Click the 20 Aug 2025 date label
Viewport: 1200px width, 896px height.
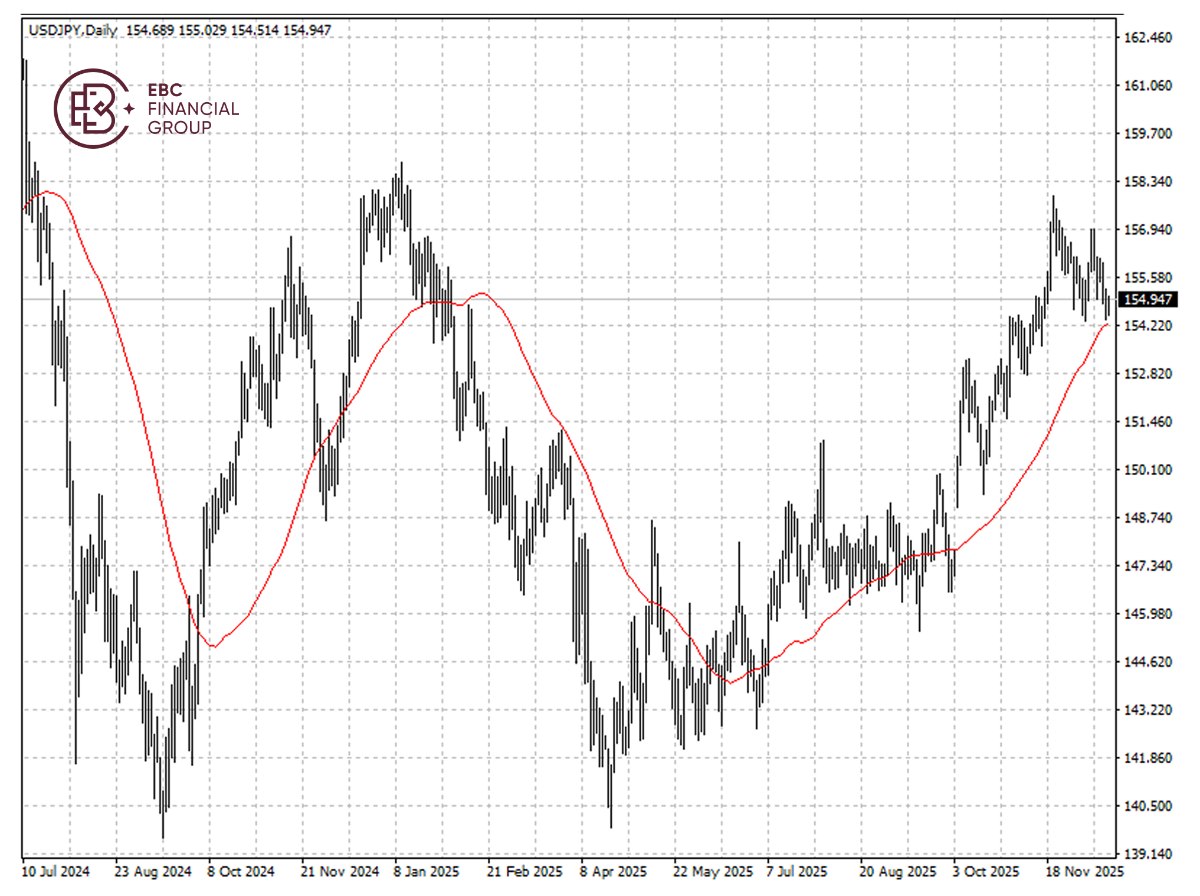[897, 872]
